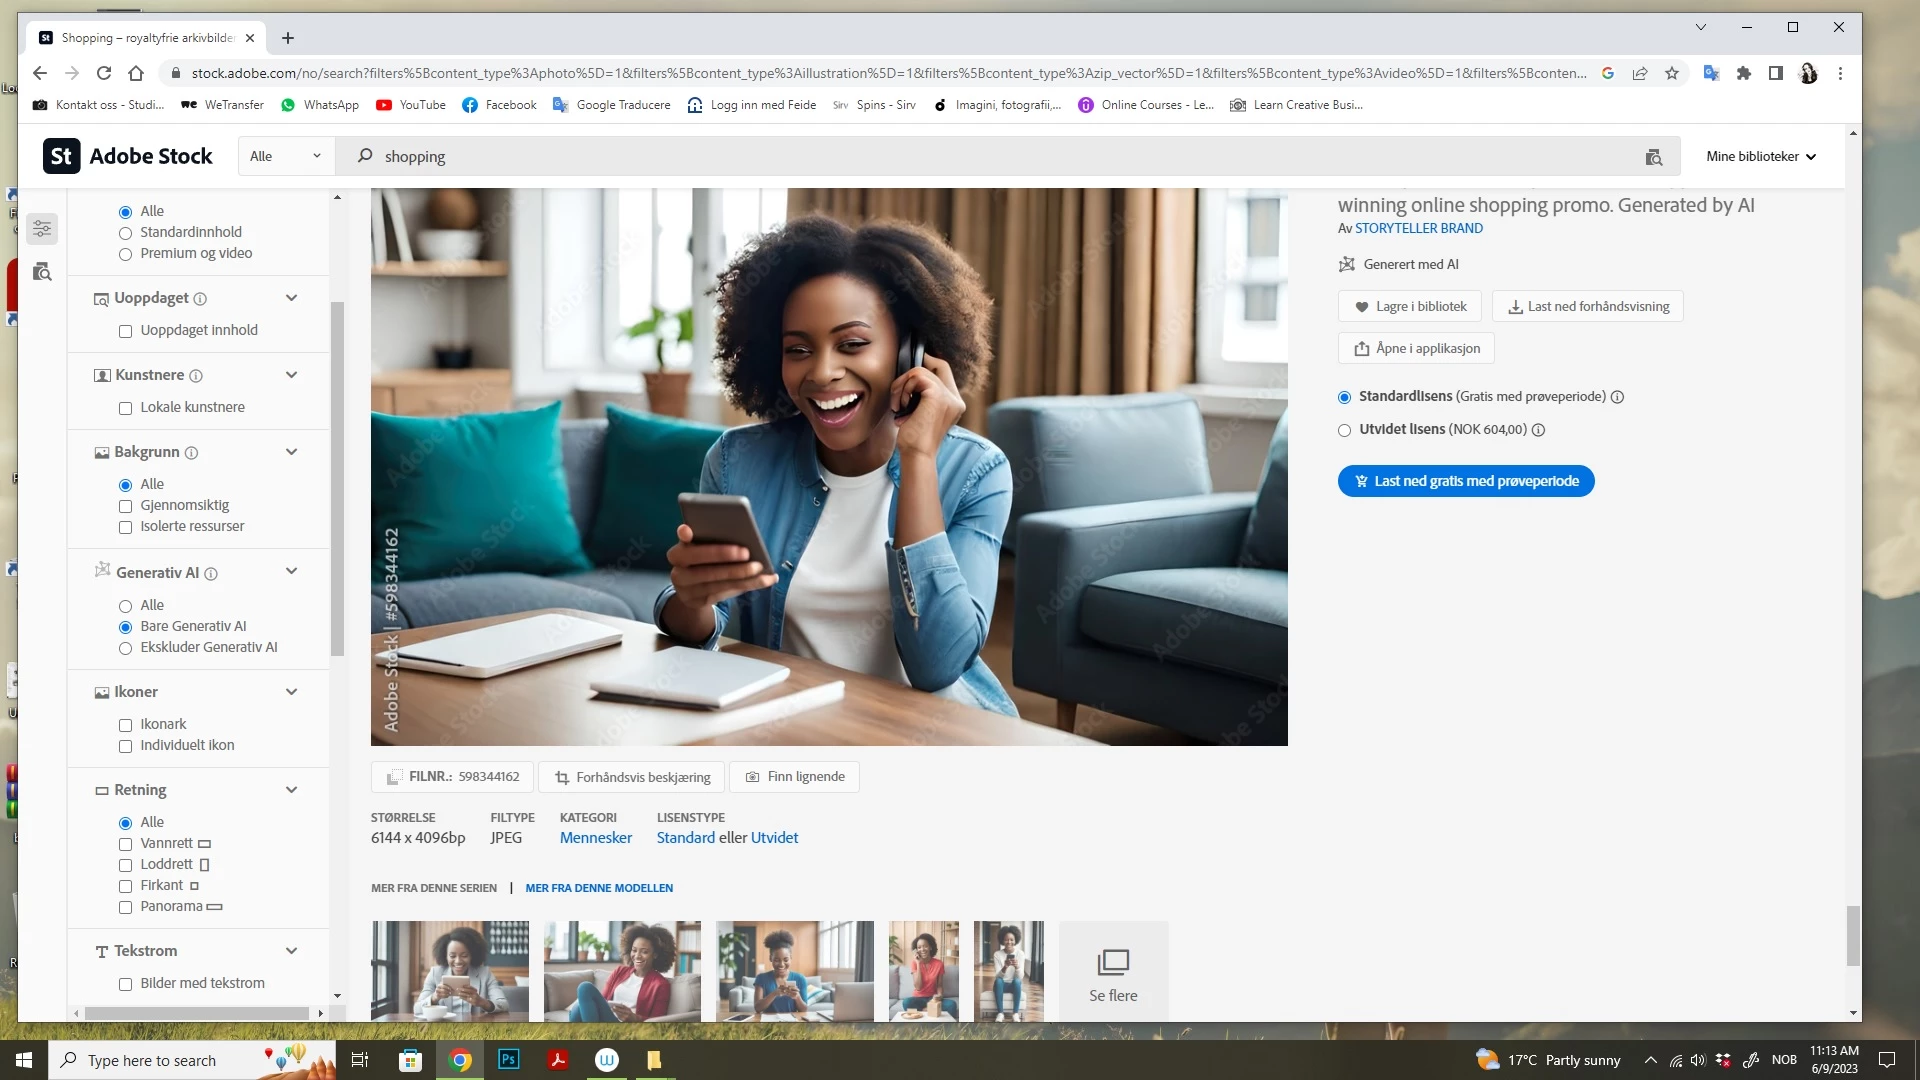The image size is (1920, 1080).
Task: Click info icon beside Generativ AI heading
Action: click(211, 574)
